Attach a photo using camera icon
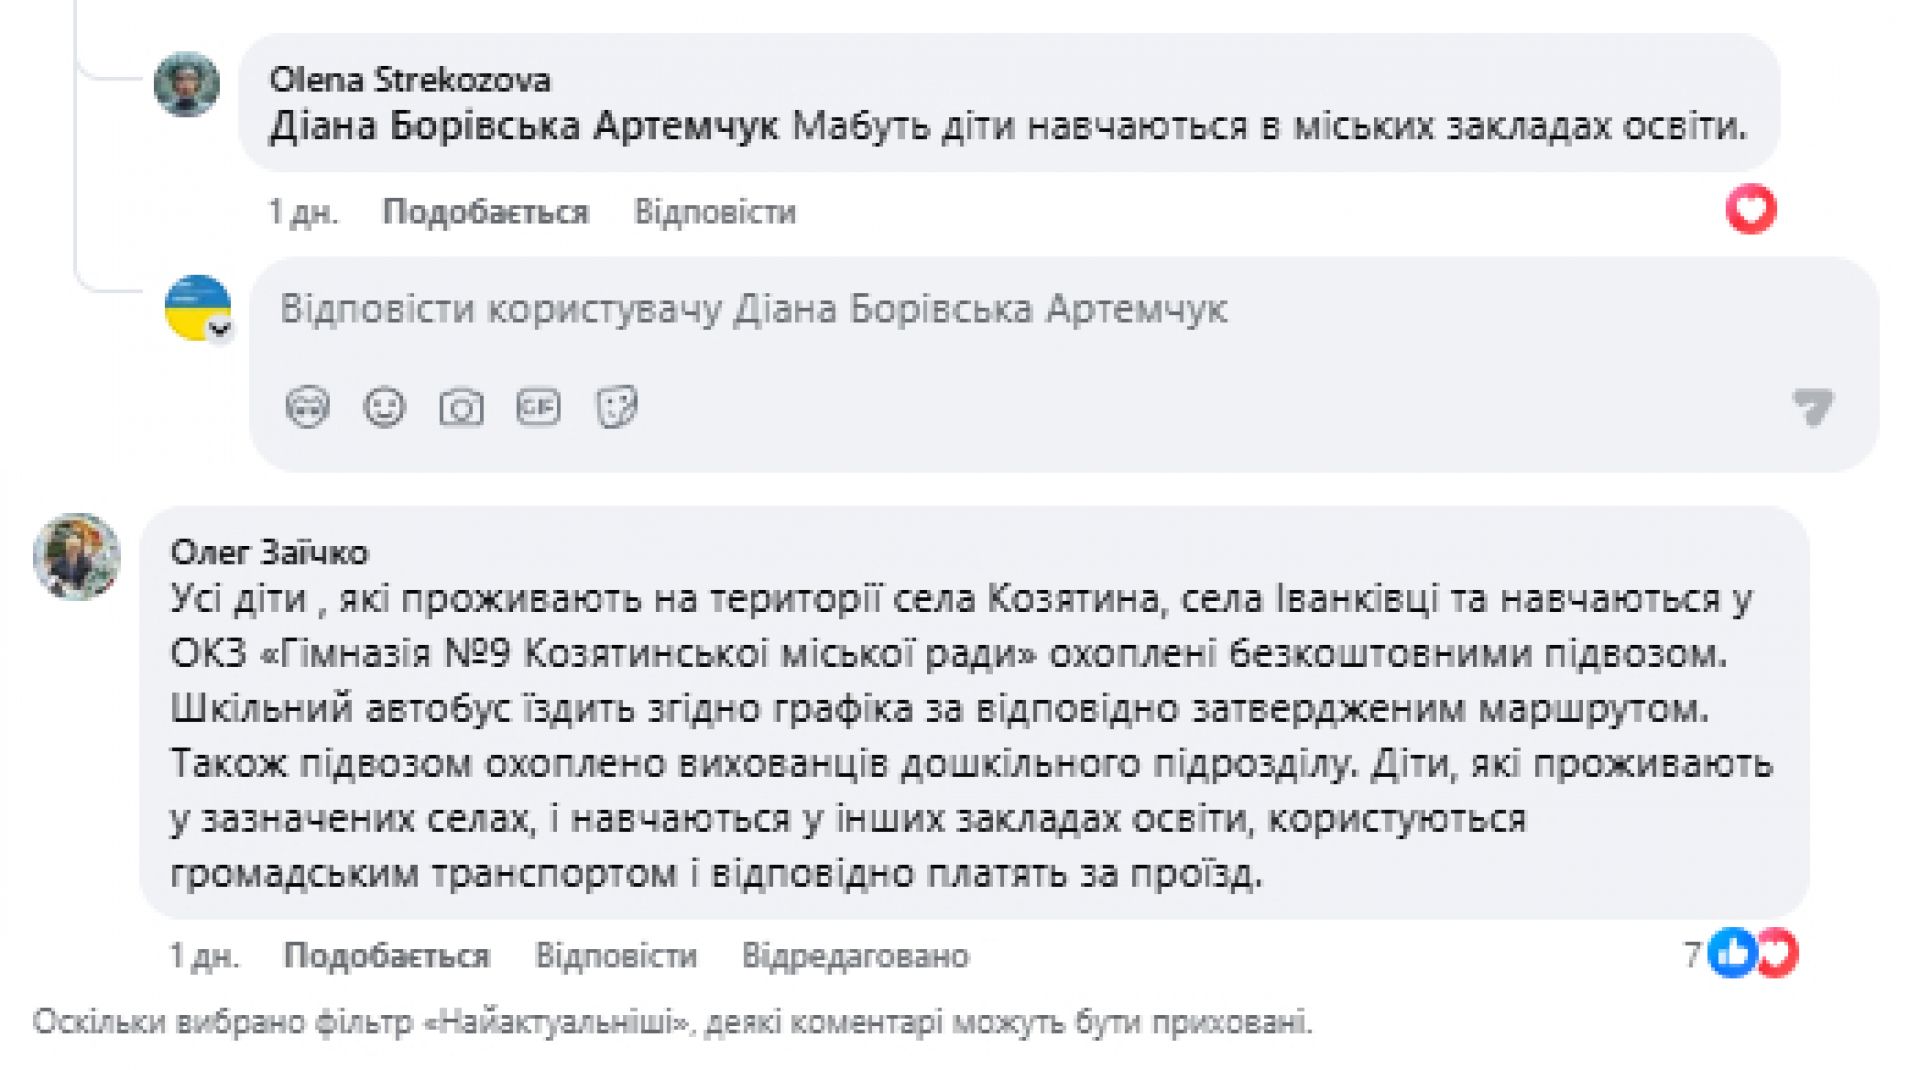This screenshot has width=1920, height=1070. (461, 407)
